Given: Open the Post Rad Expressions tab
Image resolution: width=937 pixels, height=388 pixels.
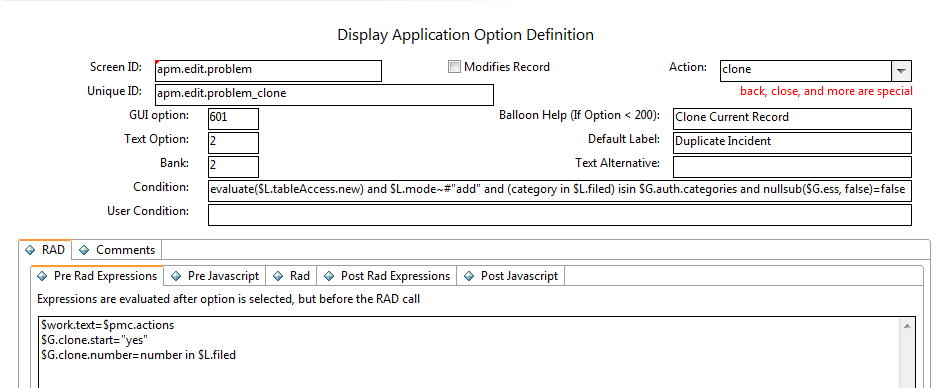Looking at the screenshot, I should click(x=387, y=276).
